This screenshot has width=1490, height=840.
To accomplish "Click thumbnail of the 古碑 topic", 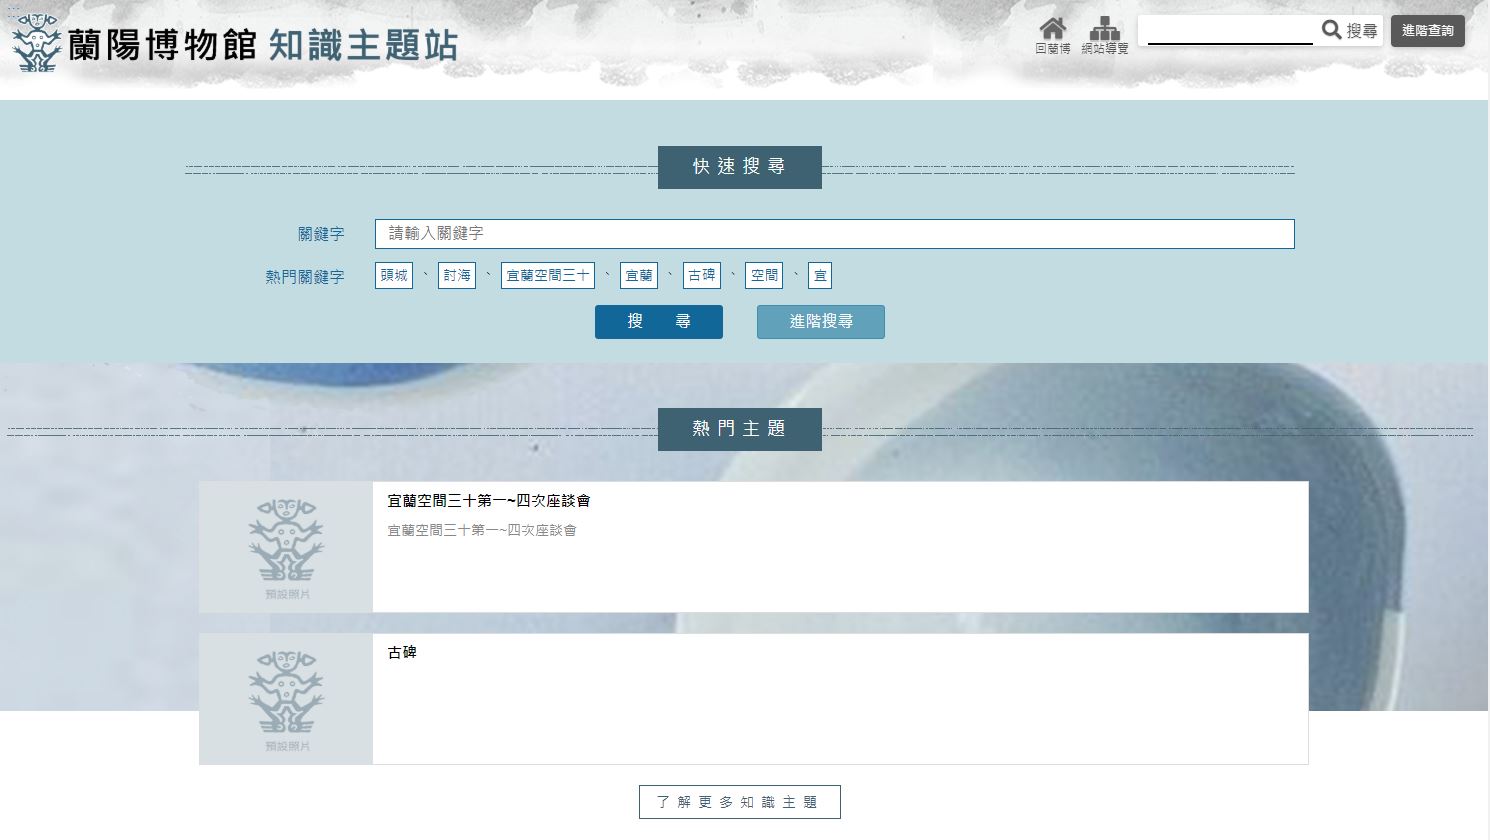I will pos(286,699).
